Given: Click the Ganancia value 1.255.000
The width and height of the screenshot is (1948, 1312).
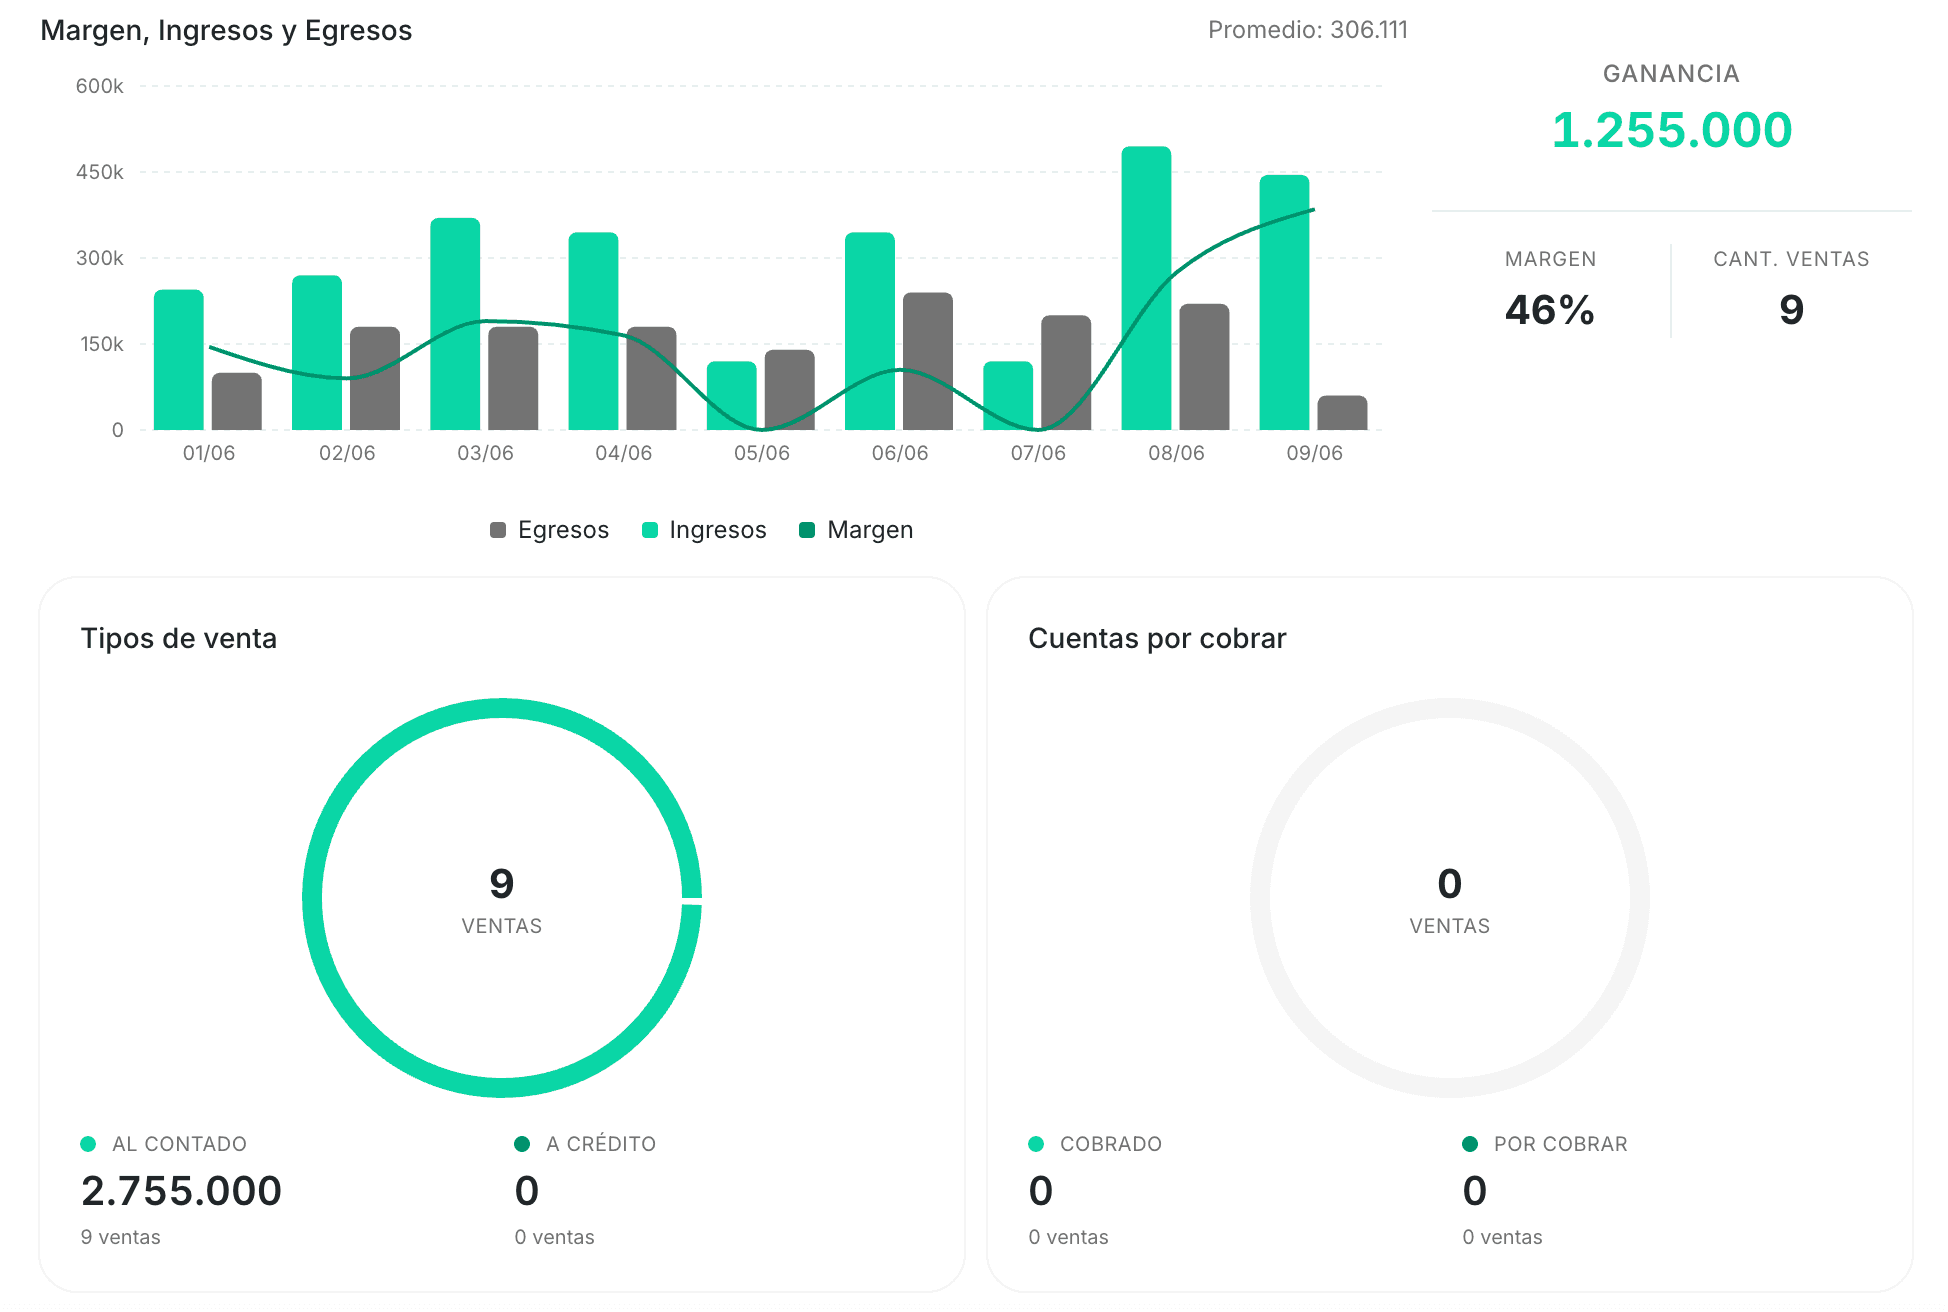Looking at the screenshot, I should tap(1672, 130).
